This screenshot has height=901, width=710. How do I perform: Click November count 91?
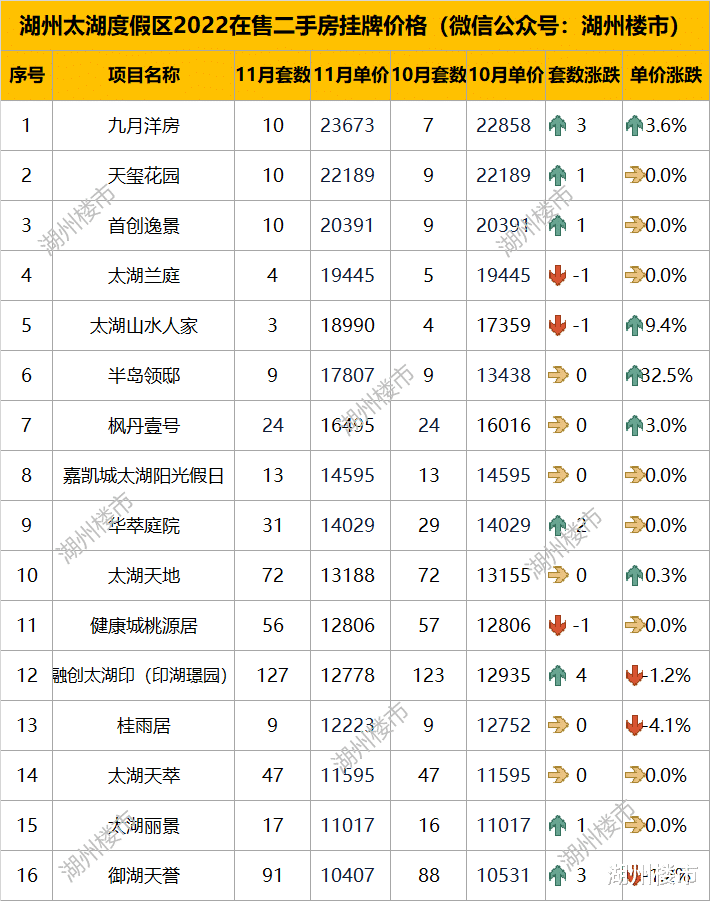[x=273, y=875]
